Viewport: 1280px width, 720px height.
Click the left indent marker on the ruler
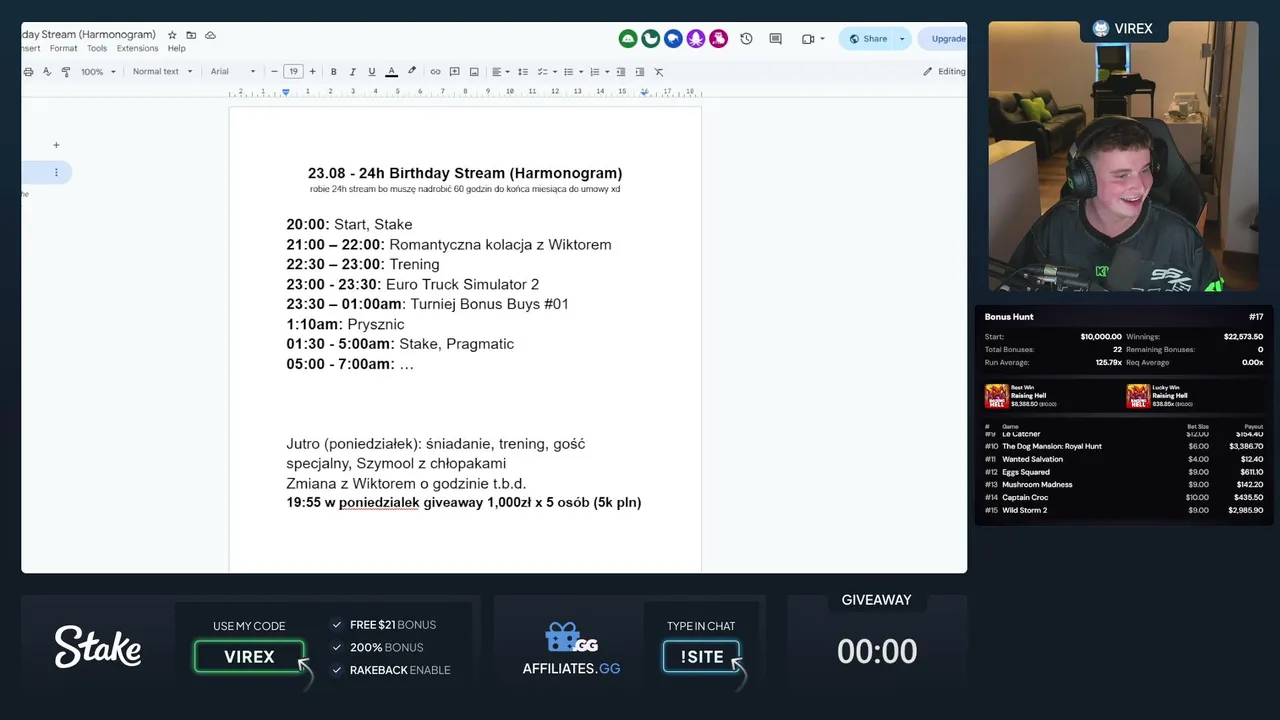(286, 92)
